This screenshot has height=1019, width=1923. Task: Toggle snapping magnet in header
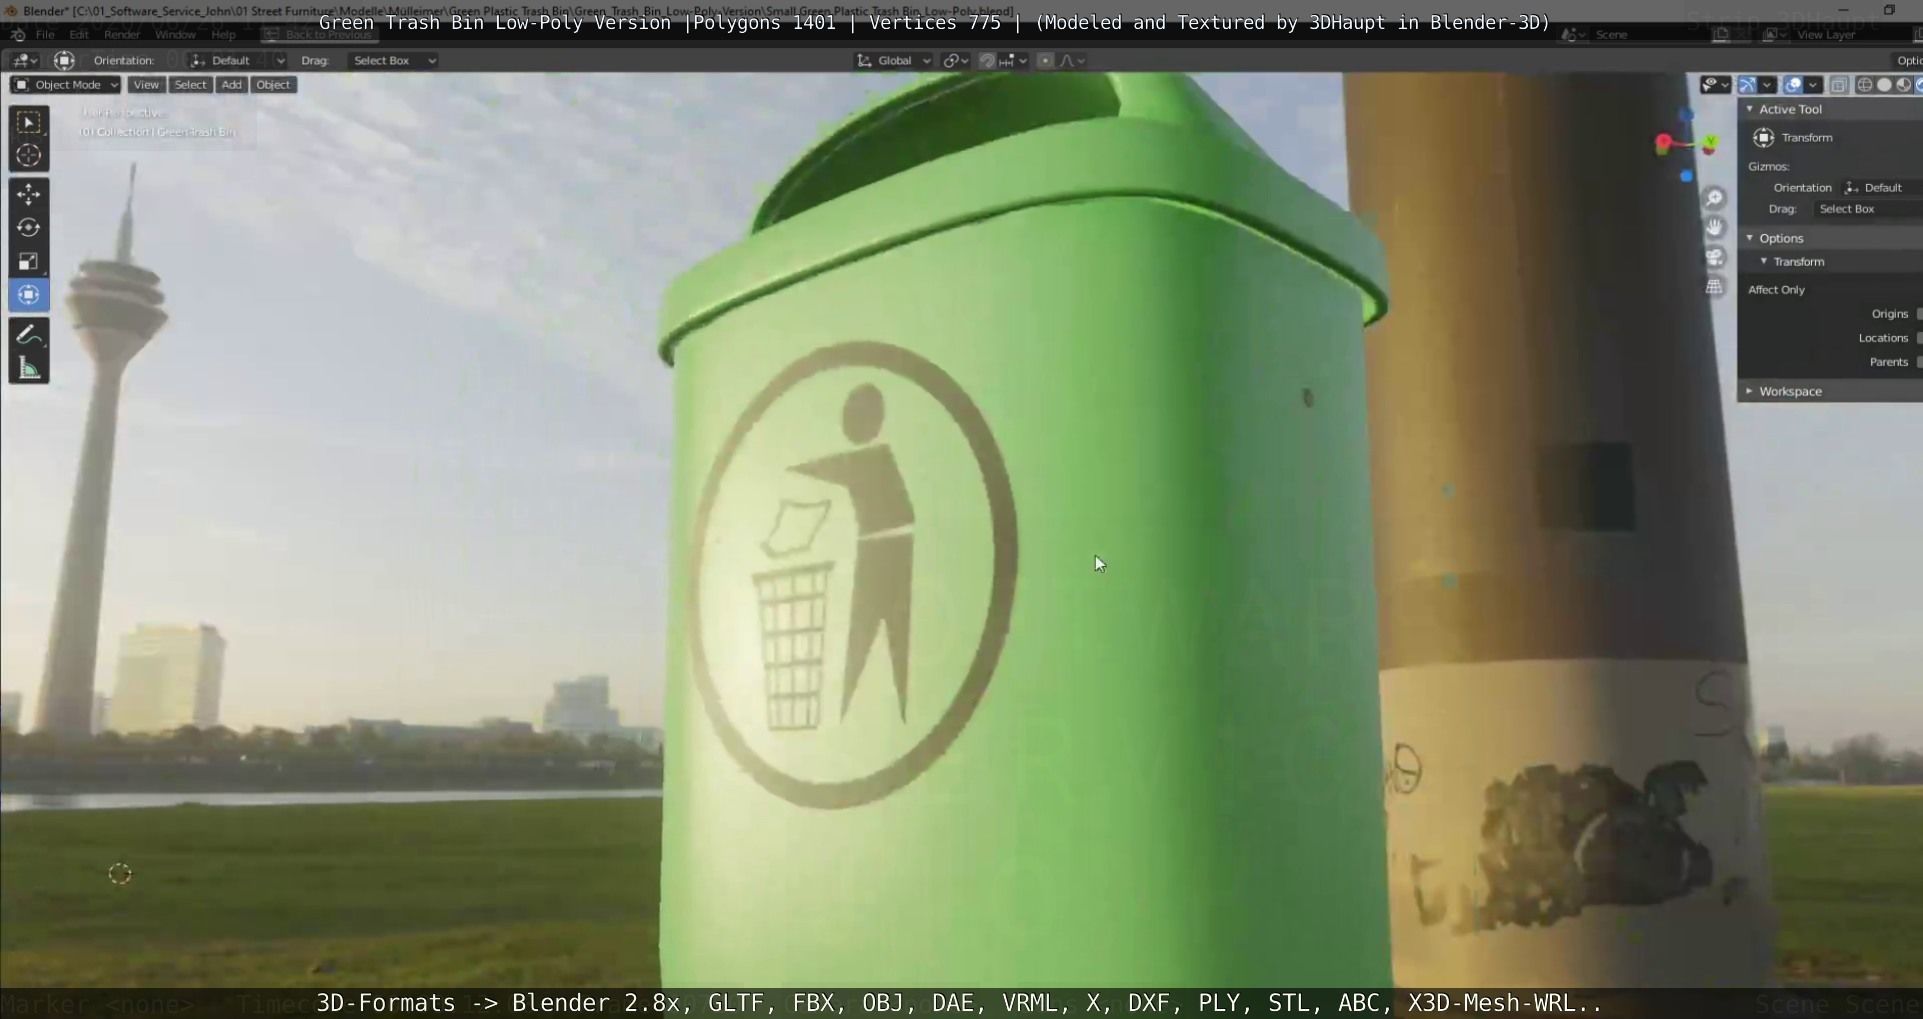click(986, 60)
